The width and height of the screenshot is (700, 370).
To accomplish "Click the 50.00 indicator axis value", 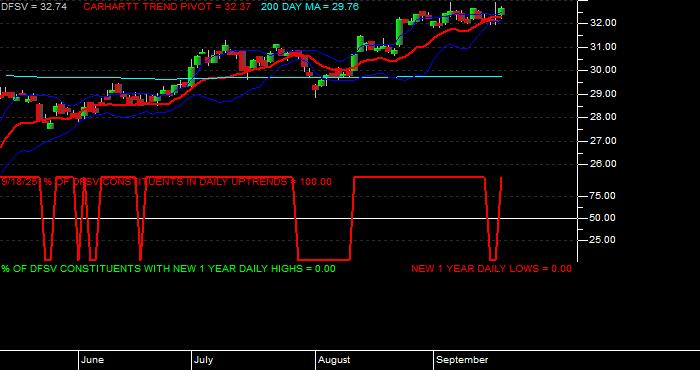I will (x=603, y=218).
